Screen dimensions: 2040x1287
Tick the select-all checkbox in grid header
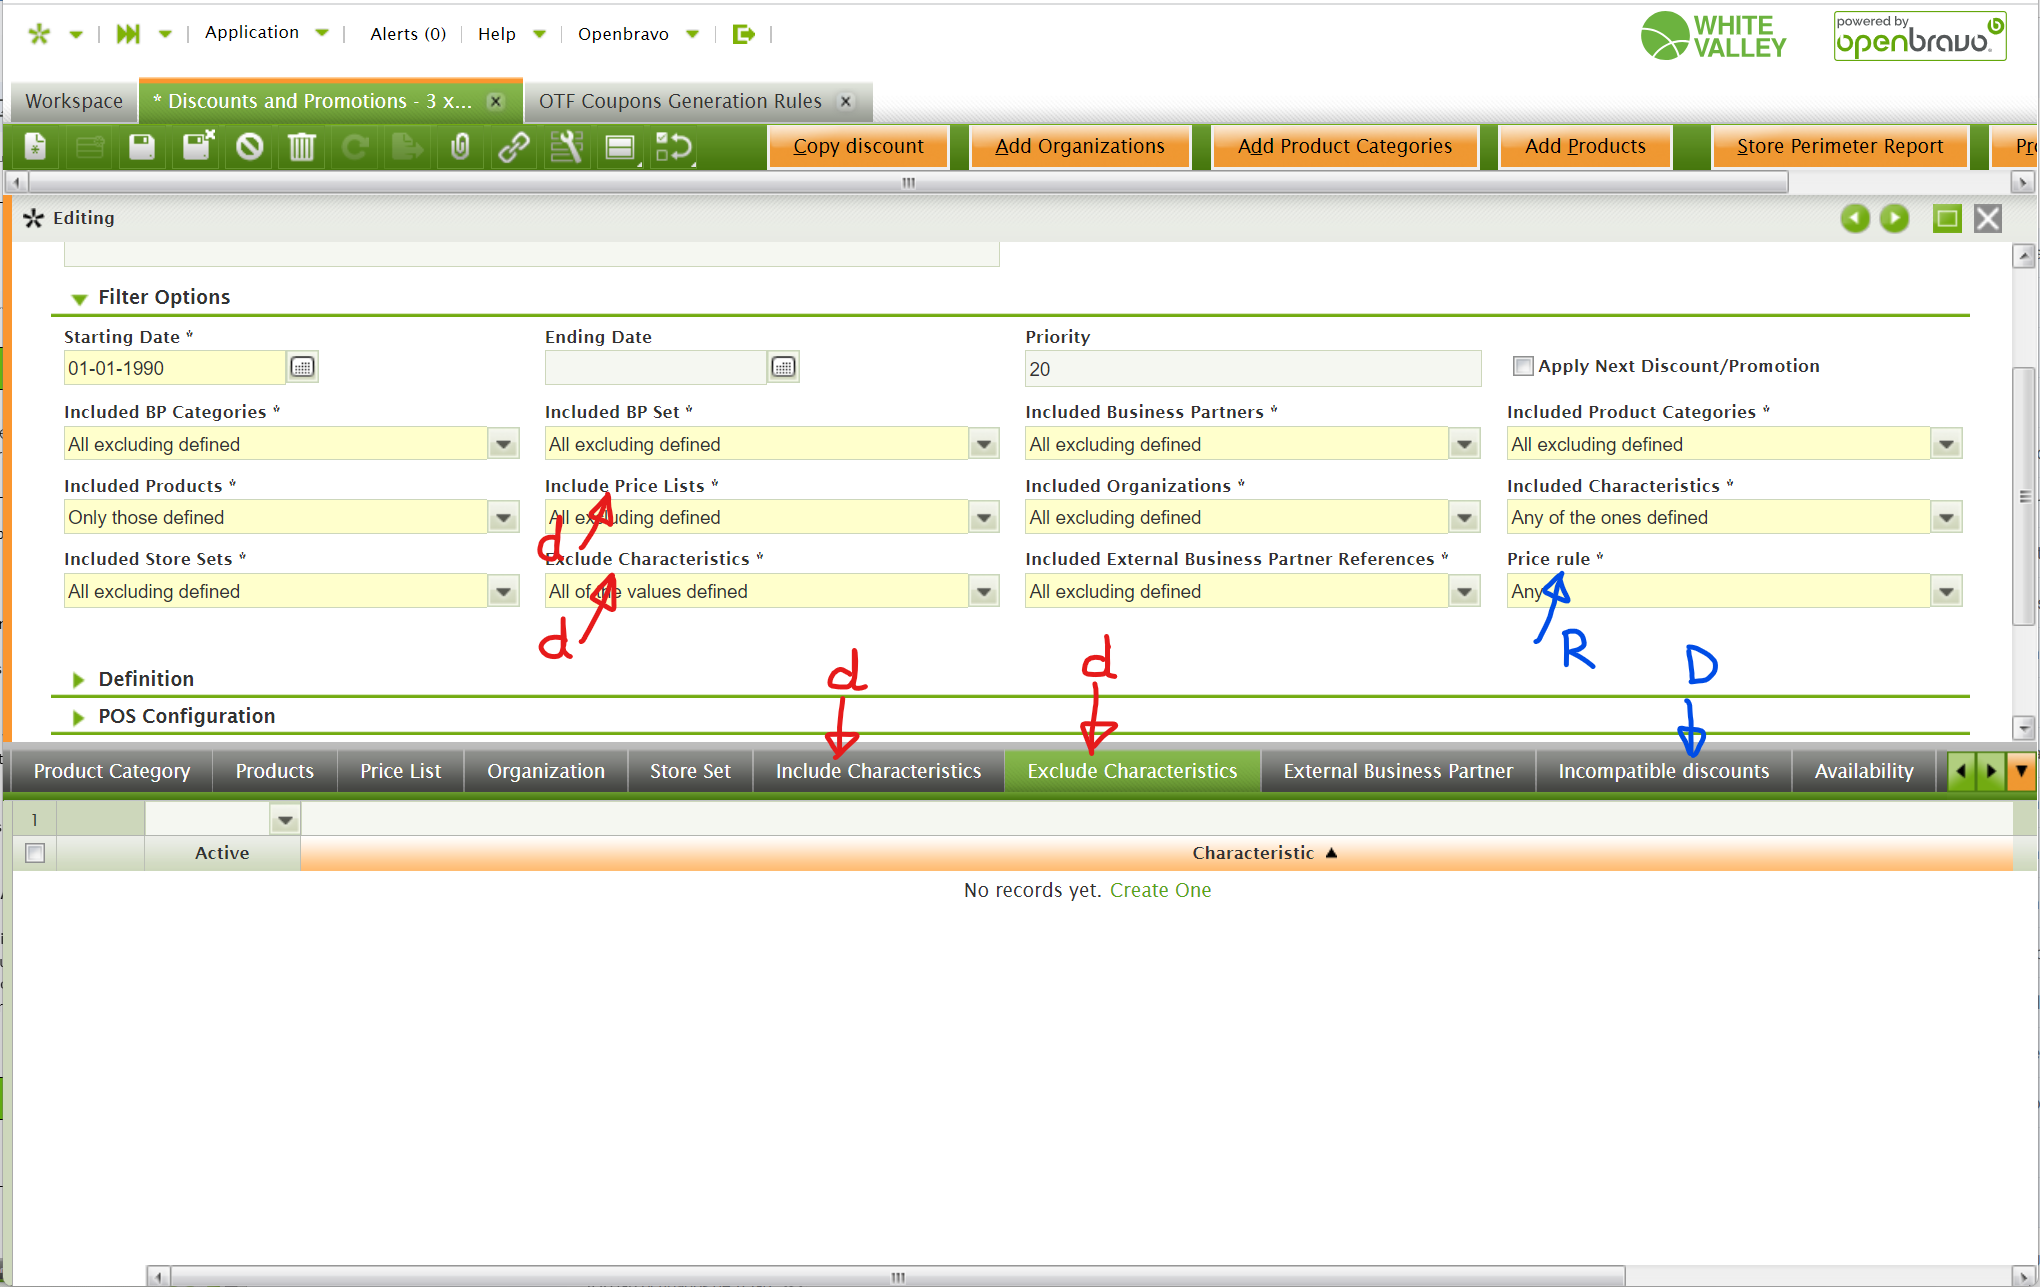(x=35, y=853)
